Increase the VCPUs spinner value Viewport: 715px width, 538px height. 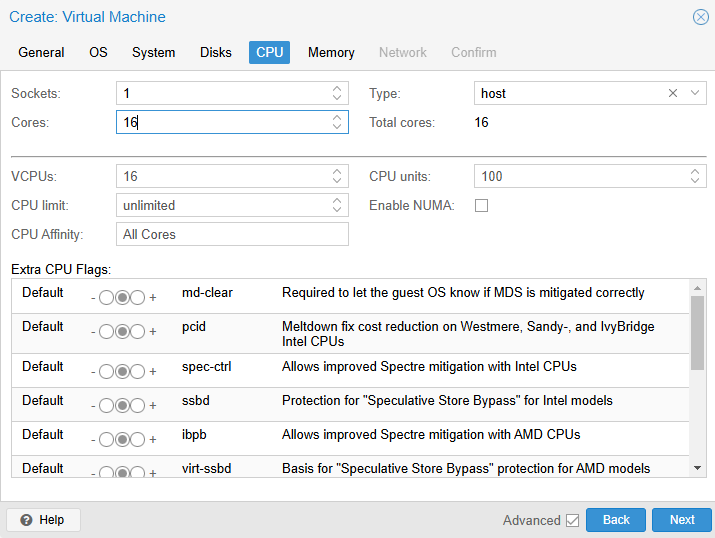coord(337,172)
